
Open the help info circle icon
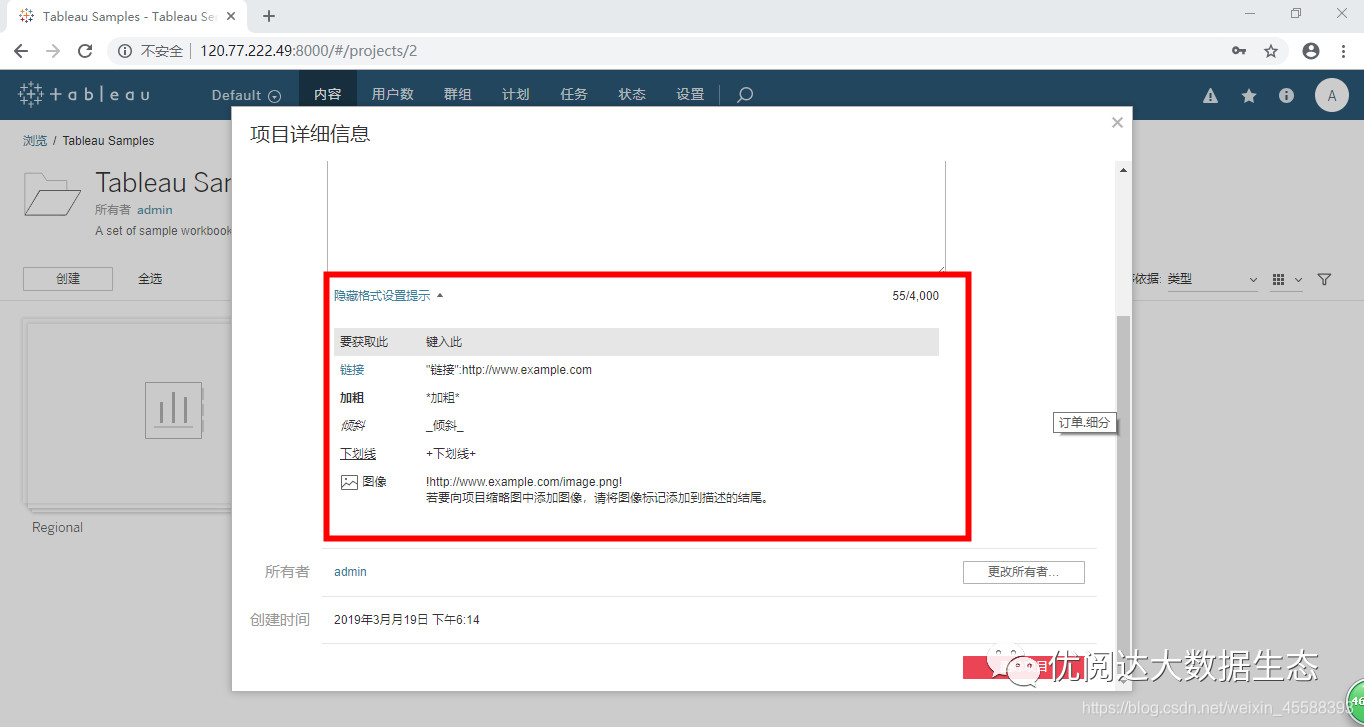coord(1287,96)
